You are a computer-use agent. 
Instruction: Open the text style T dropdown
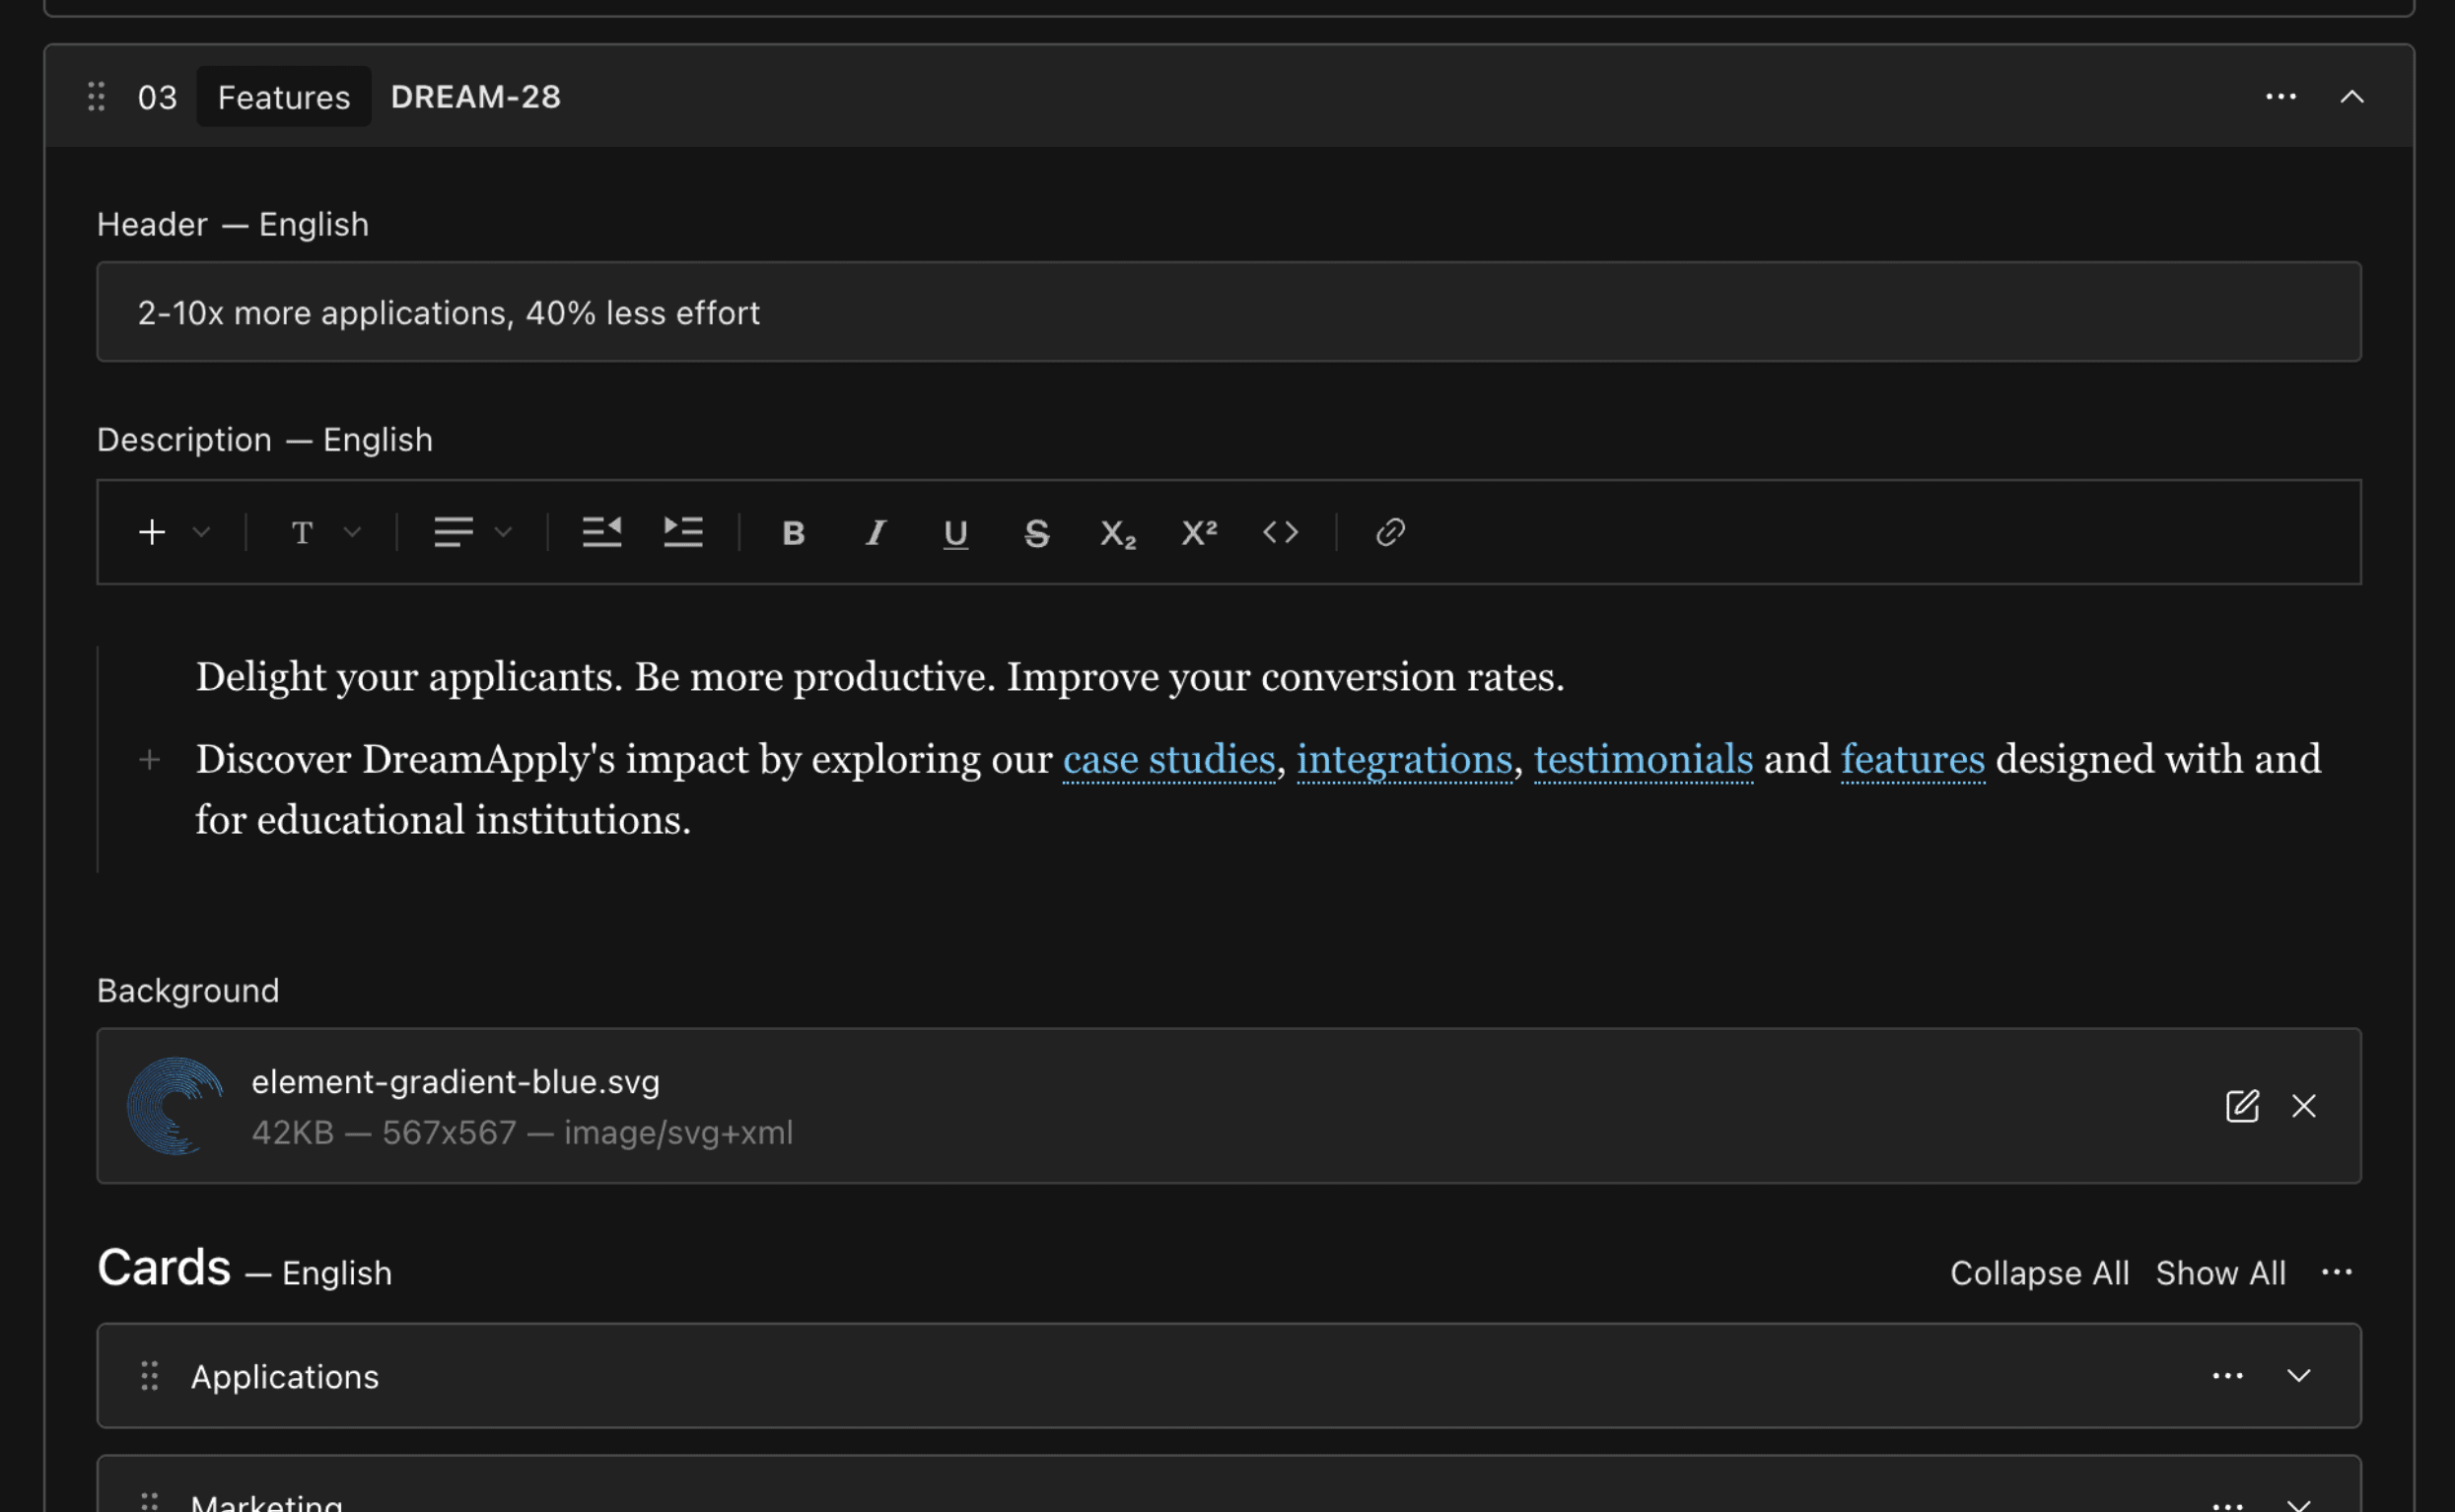(x=325, y=532)
